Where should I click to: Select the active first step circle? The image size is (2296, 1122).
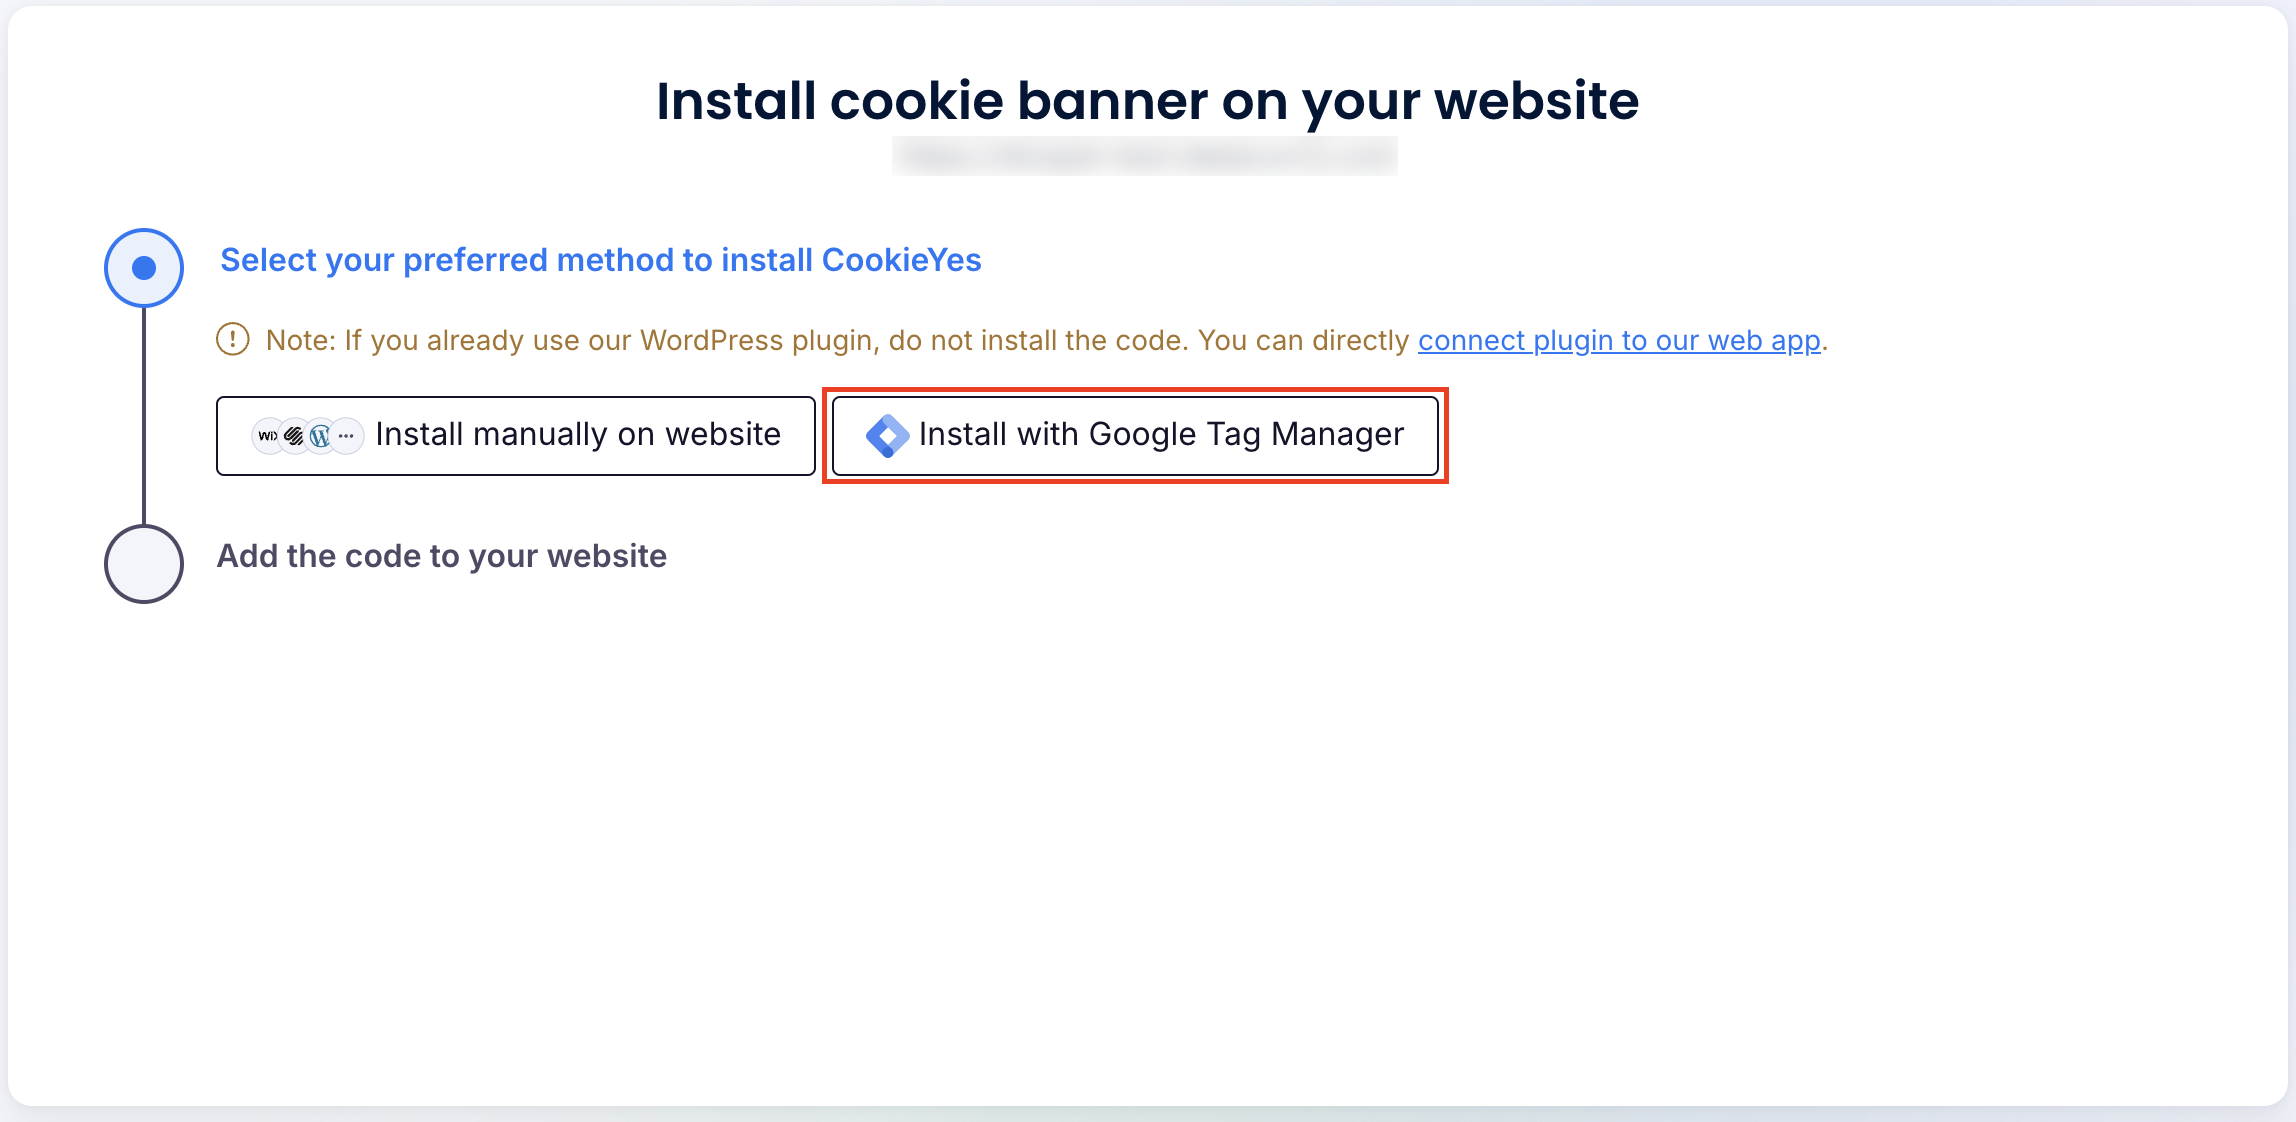pos(144,268)
